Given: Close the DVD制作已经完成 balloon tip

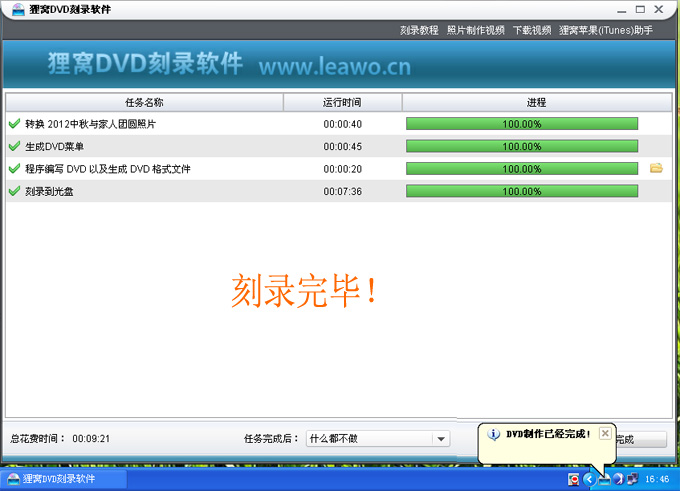Looking at the screenshot, I should click(605, 433).
